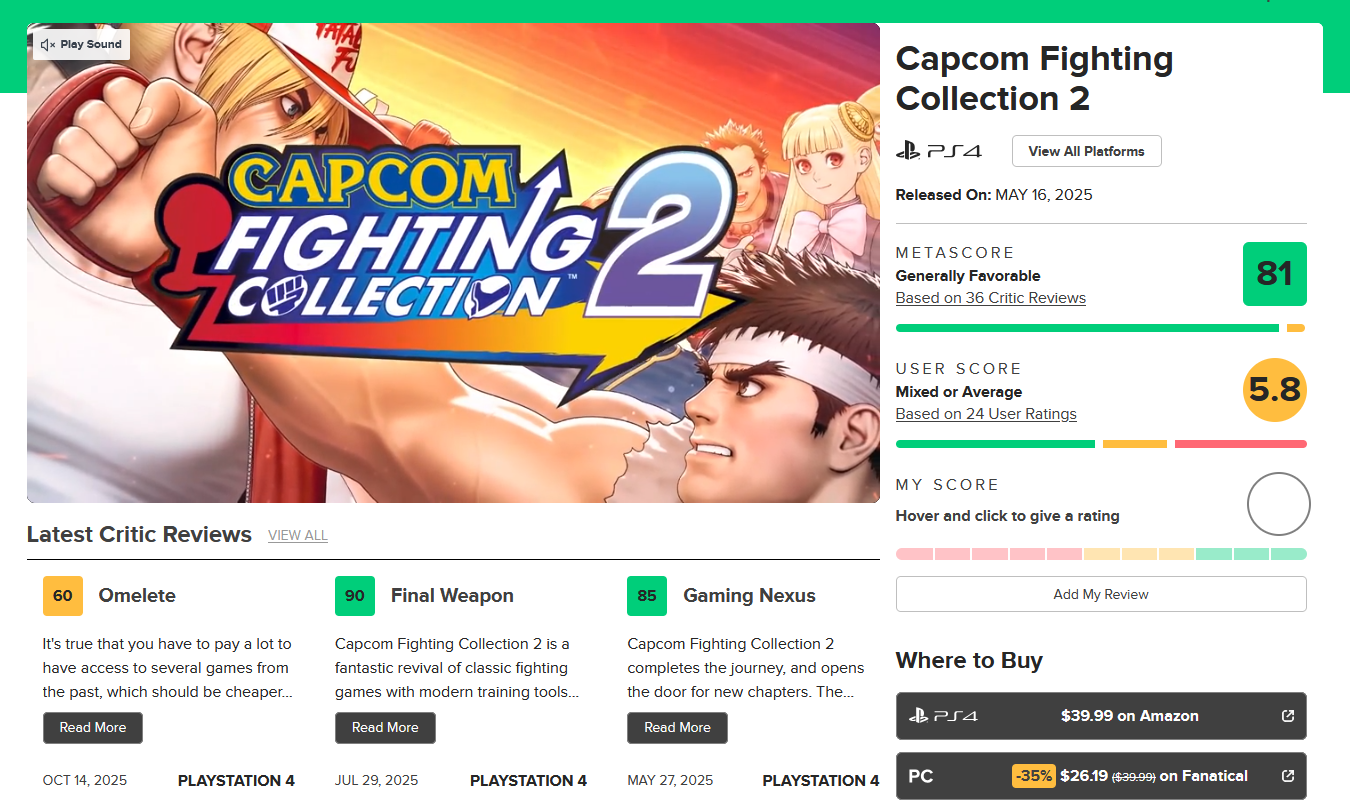Click the empty My Score circle
The image size is (1350, 810).
pyautogui.click(x=1278, y=505)
